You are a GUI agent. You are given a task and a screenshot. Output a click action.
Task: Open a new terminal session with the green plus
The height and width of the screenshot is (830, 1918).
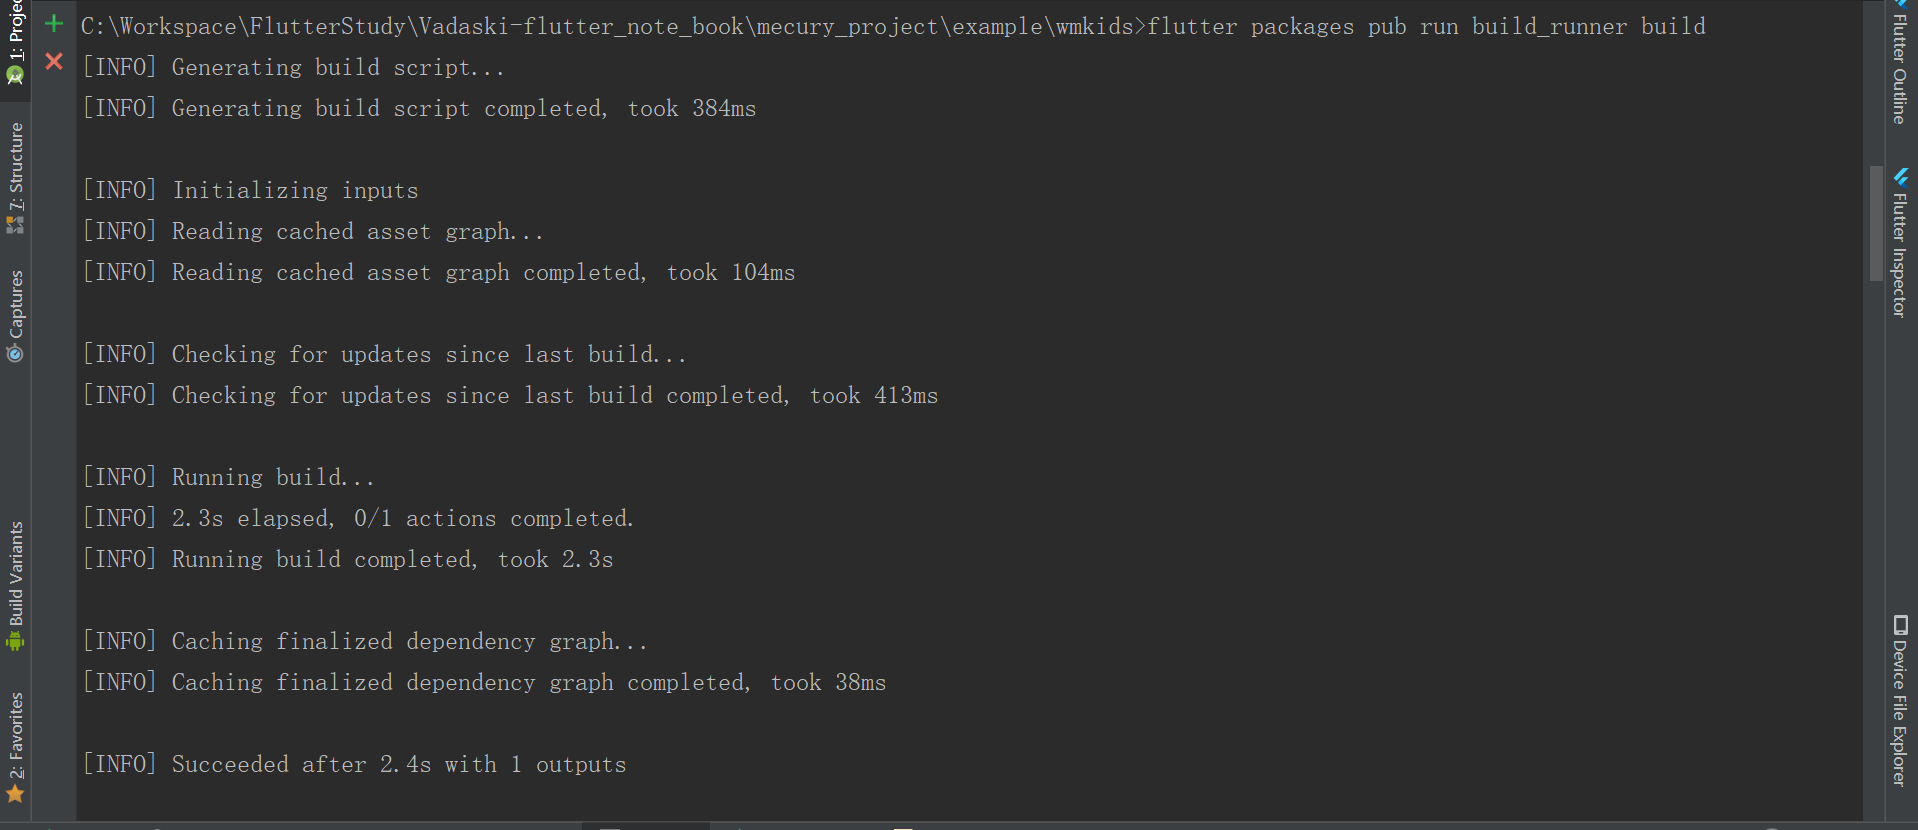click(x=54, y=23)
